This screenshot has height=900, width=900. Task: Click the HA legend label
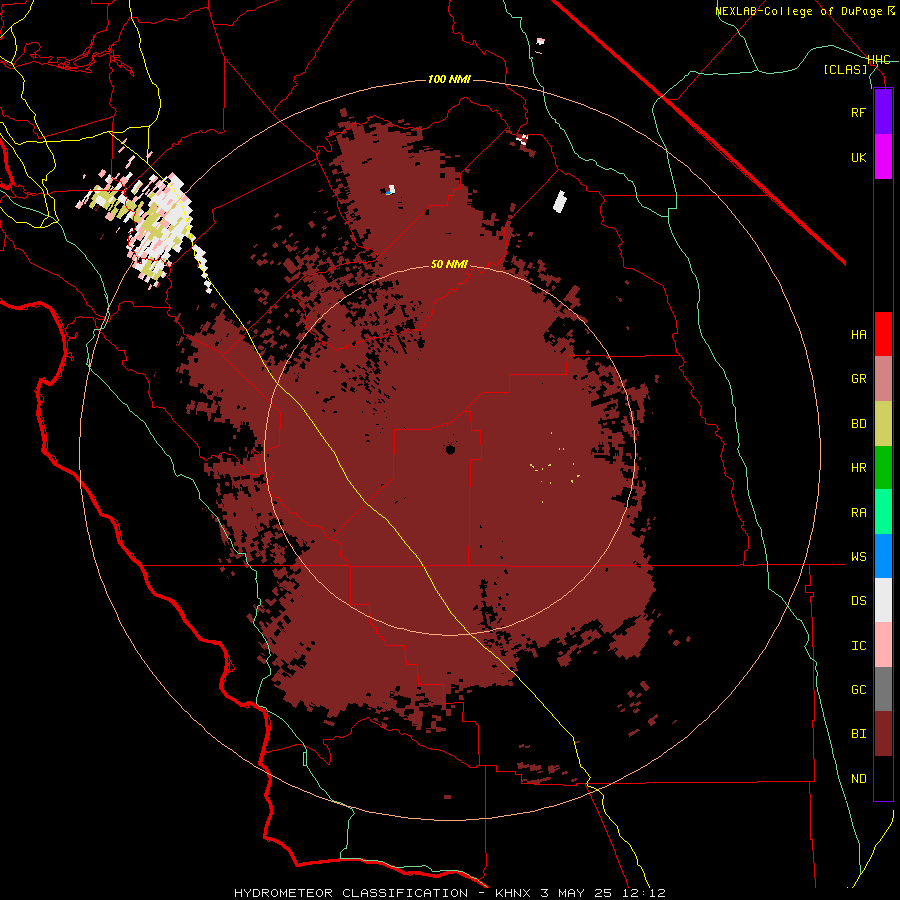pyautogui.click(x=858, y=335)
